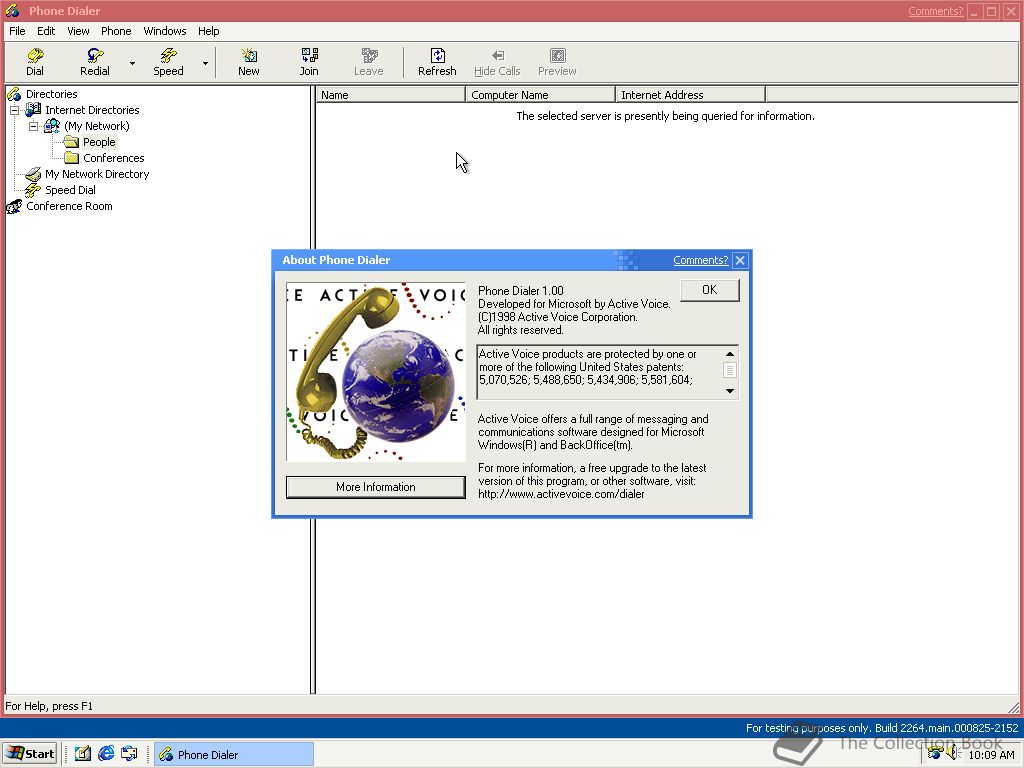The width and height of the screenshot is (1024, 768).
Task: Sort by the Computer Name column header
Action: pos(541,95)
